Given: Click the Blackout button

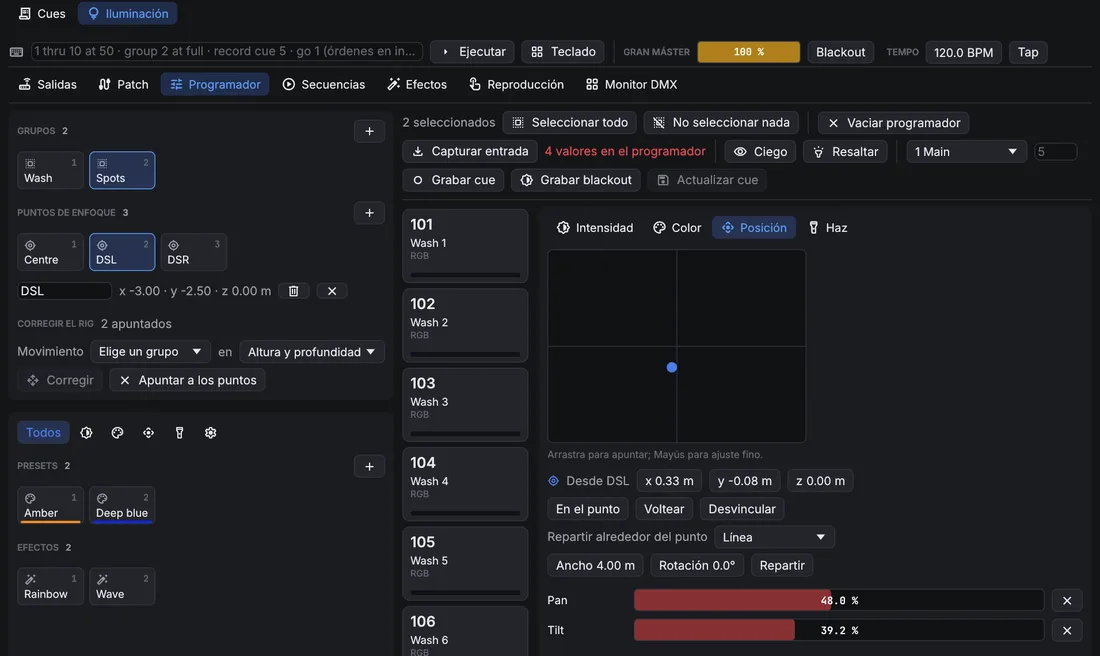Looking at the screenshot, I should [x=840, y=52].
